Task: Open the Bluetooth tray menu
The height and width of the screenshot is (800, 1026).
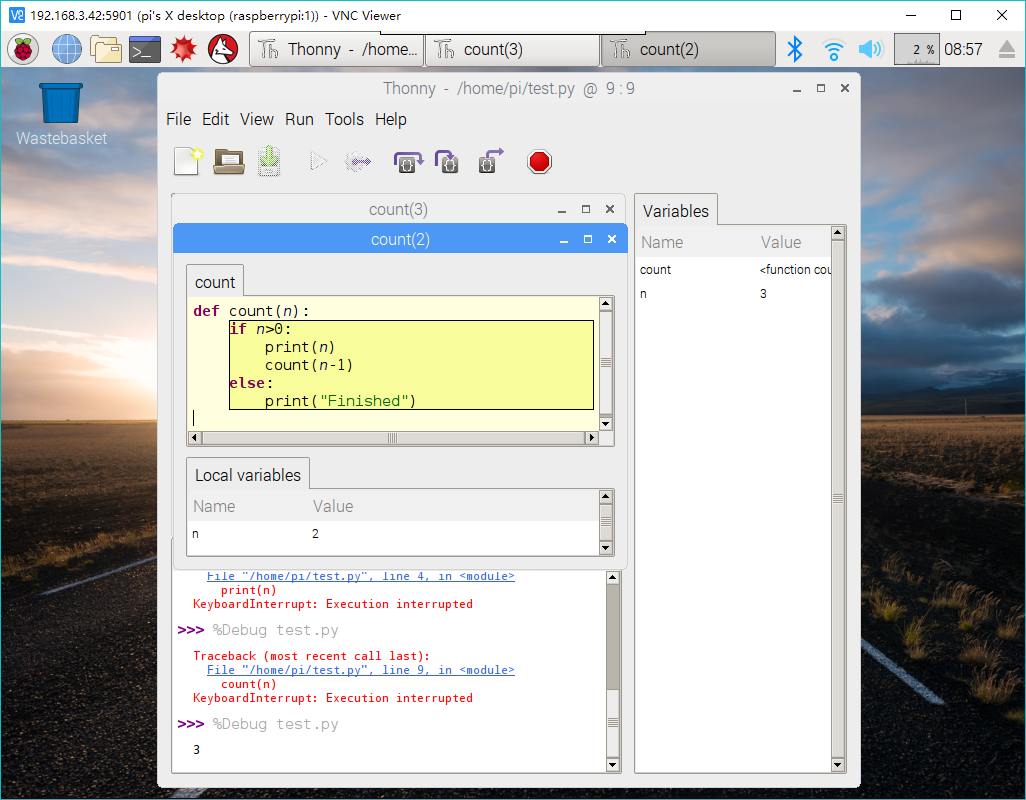Action: click(x=795, y=49)
